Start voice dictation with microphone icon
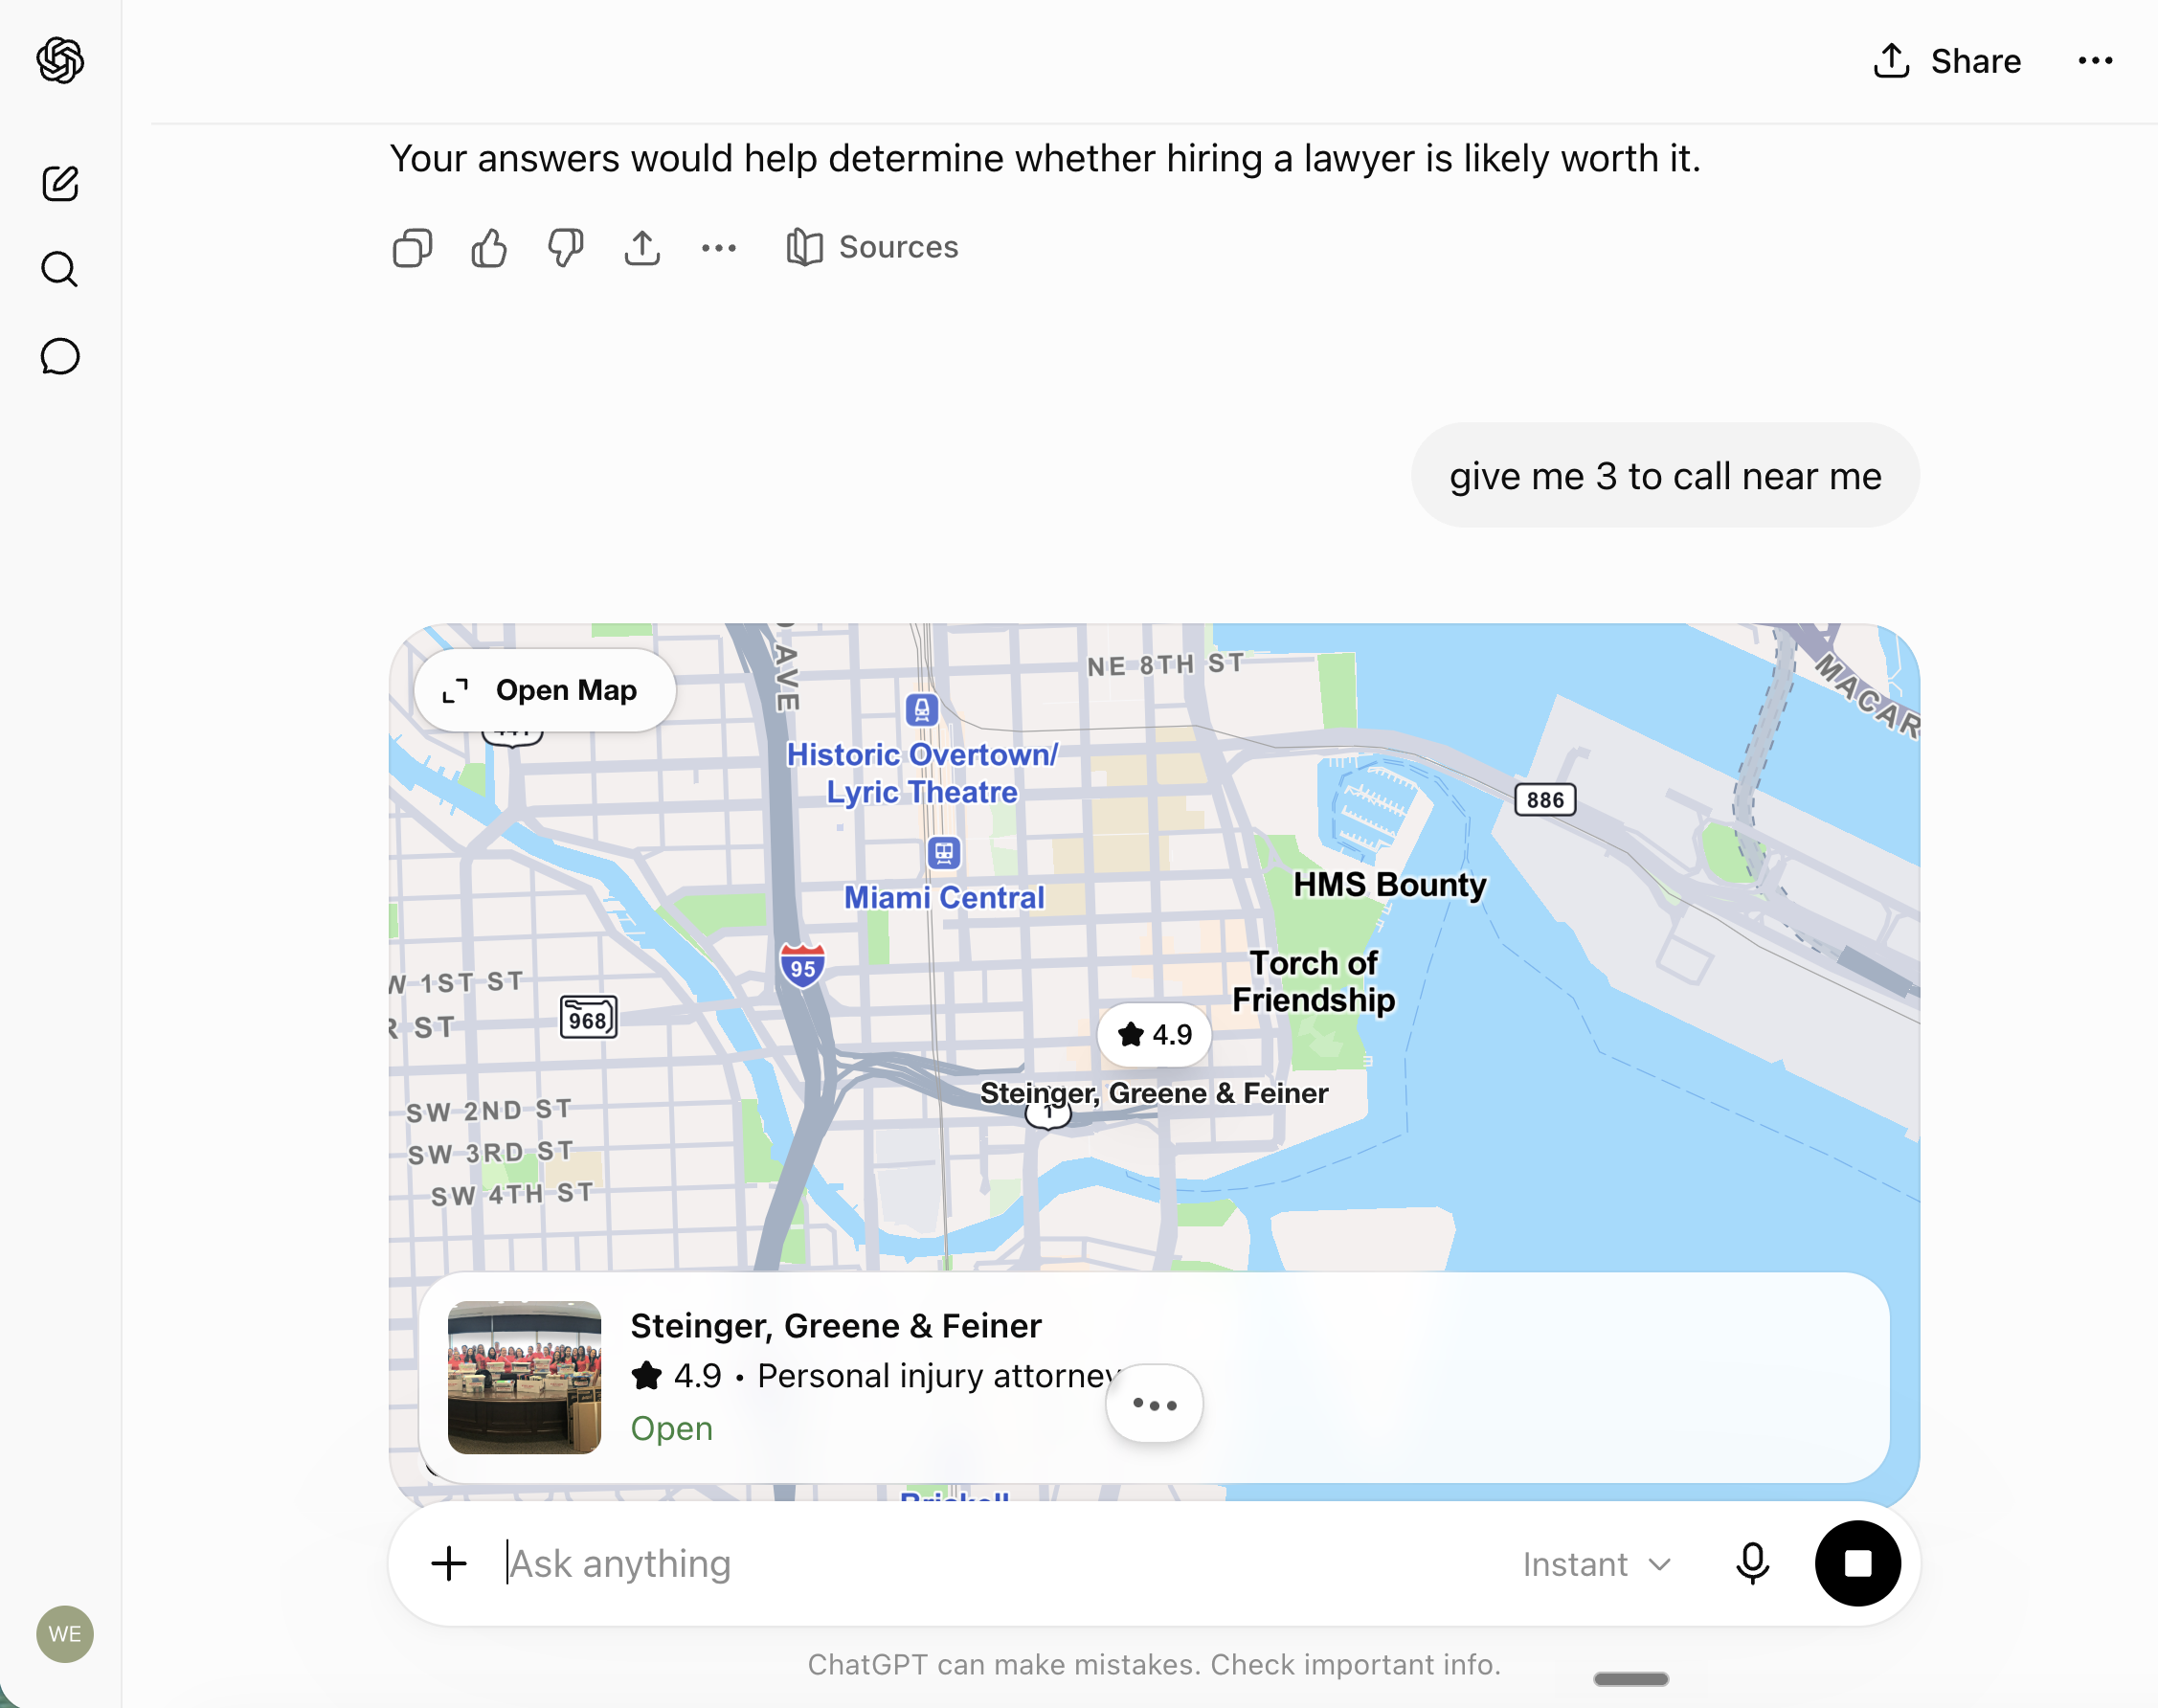 click(1752, 1563)
